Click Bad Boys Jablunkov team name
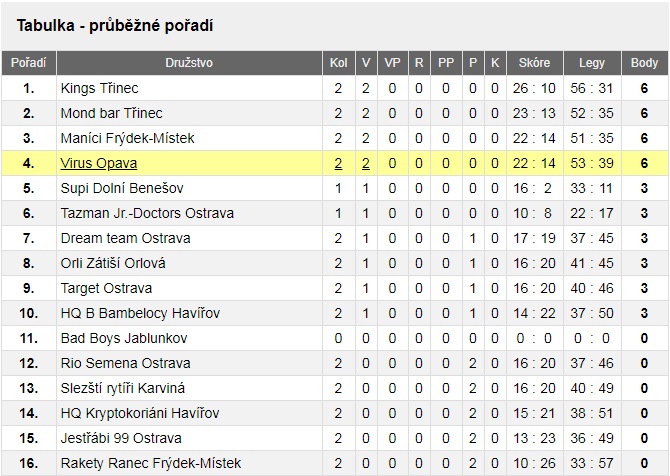670x476 pixels. [x=124, y=338]
